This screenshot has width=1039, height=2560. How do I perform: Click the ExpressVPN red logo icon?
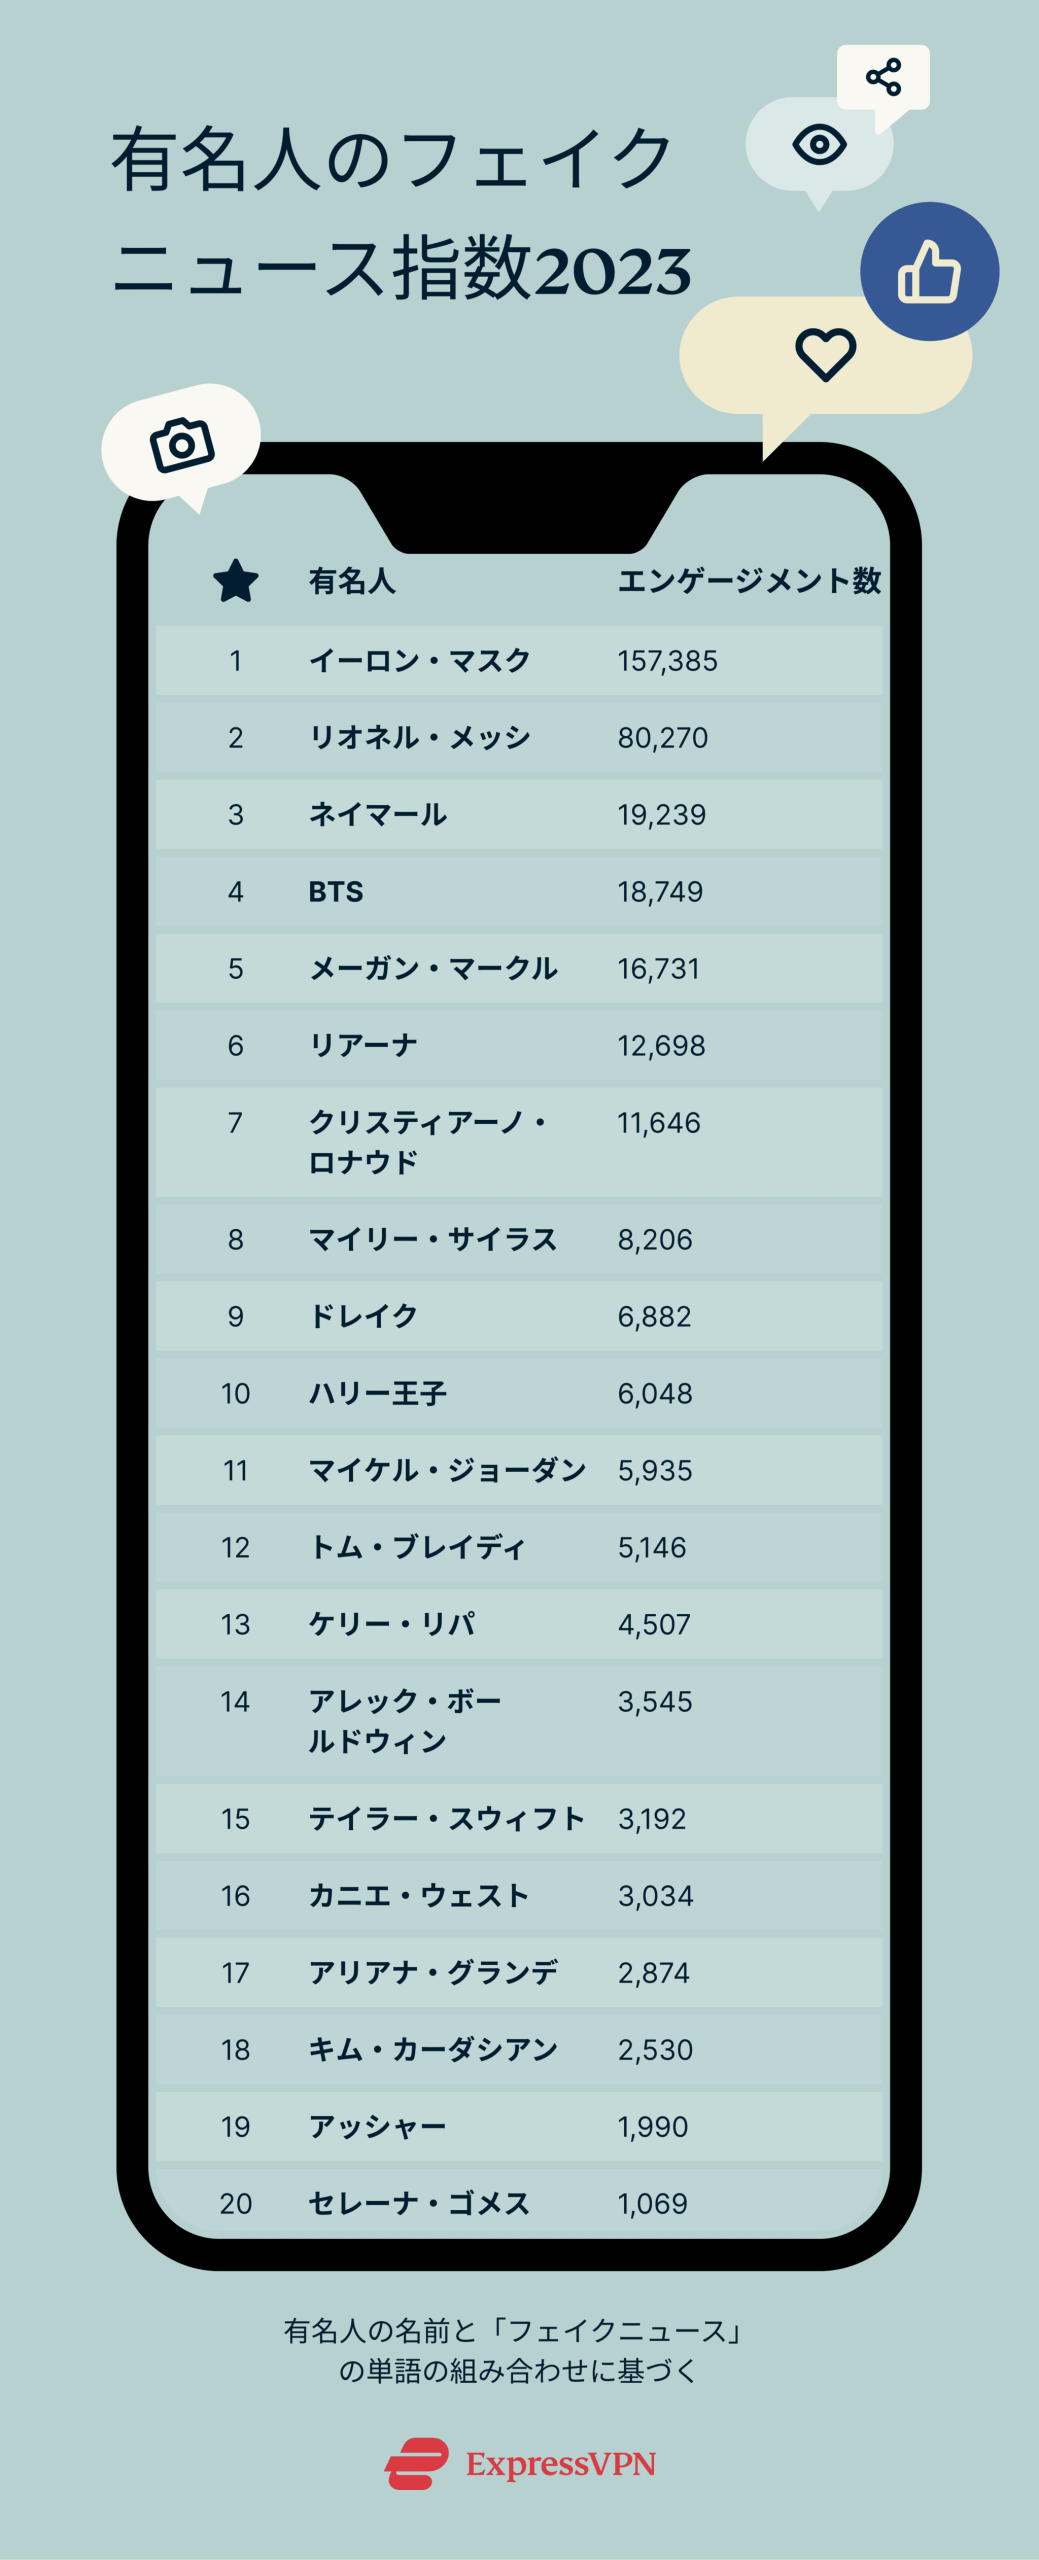click(417, 2463)
